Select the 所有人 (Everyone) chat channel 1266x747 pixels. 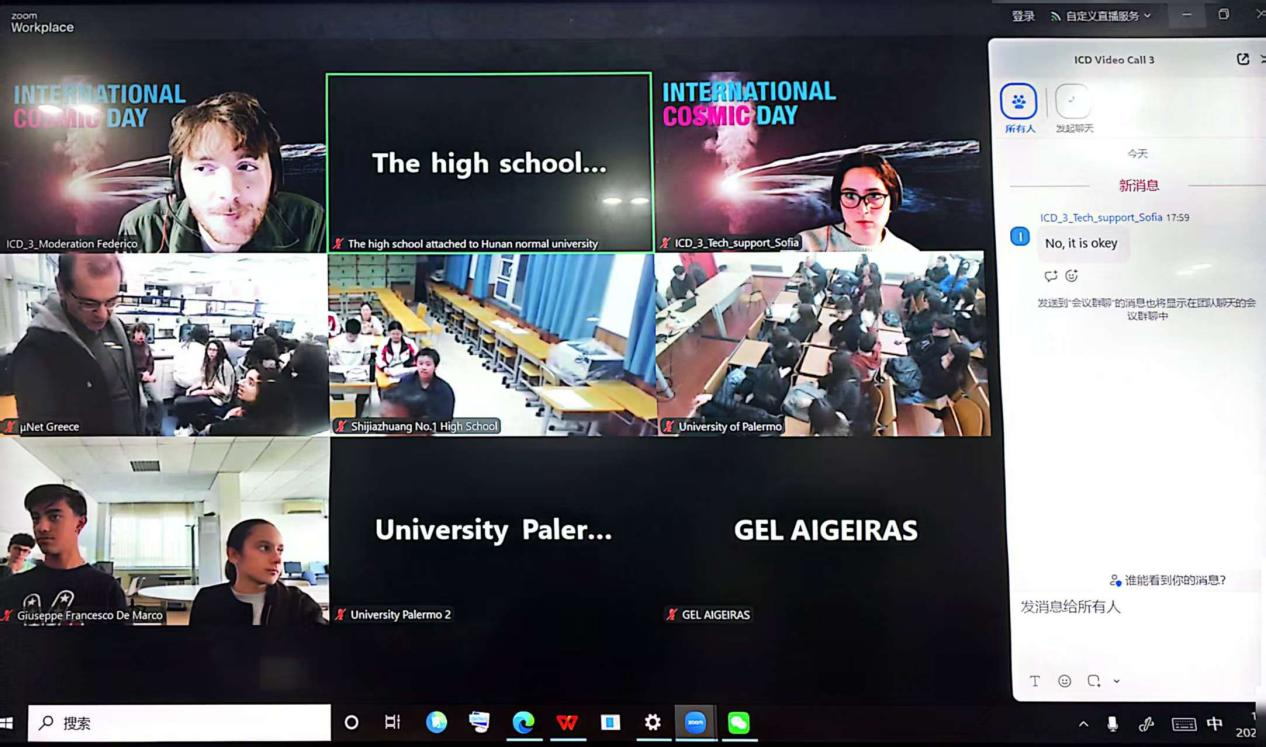pos(1019,103)
